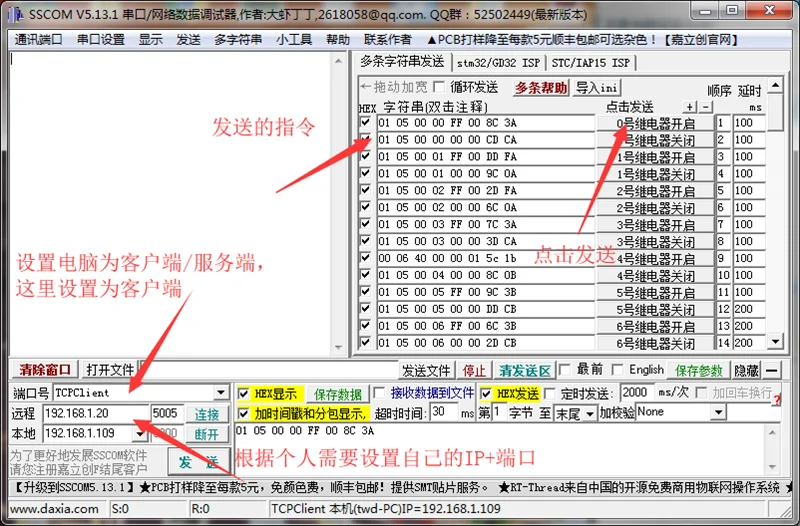Open 通讯端口 menu
The width and height of the screenshot is (800, 526).
(38, 39)
